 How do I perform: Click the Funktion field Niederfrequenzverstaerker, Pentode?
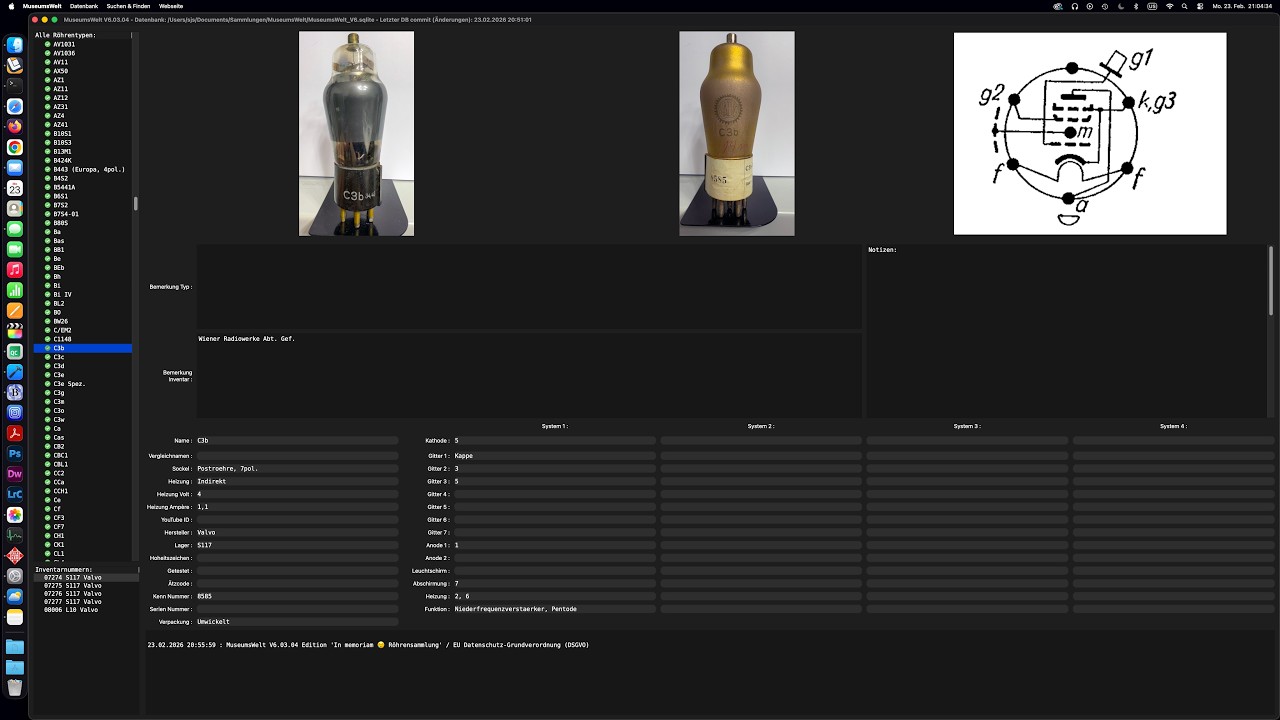point(555,609)
